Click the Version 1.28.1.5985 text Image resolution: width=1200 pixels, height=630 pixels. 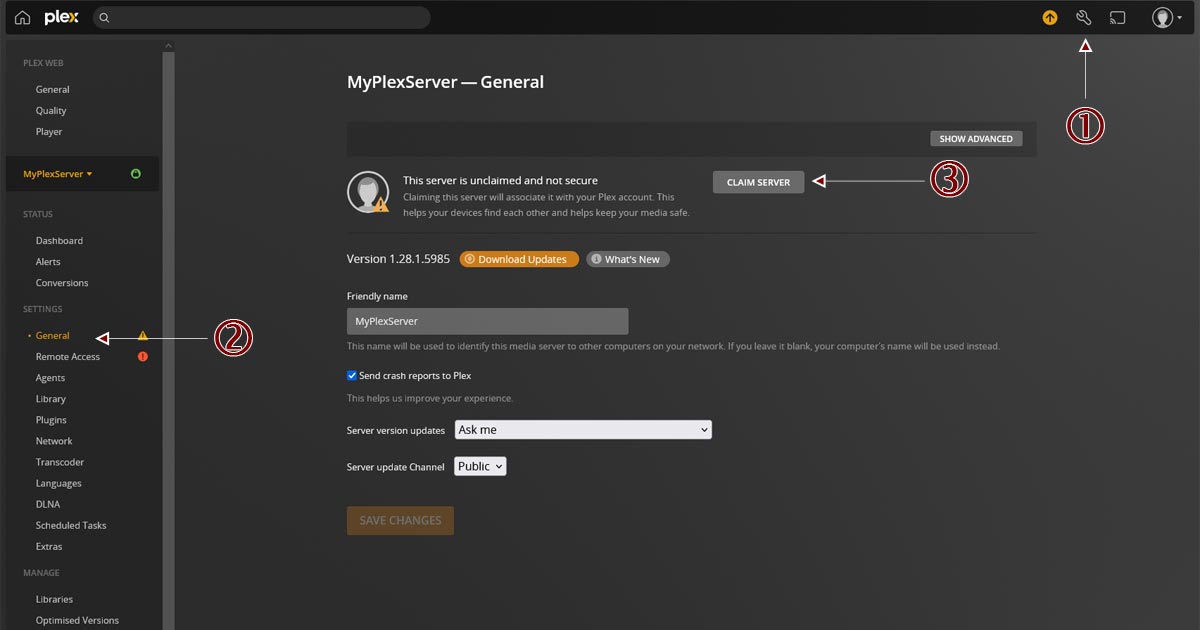pos(398,259)
